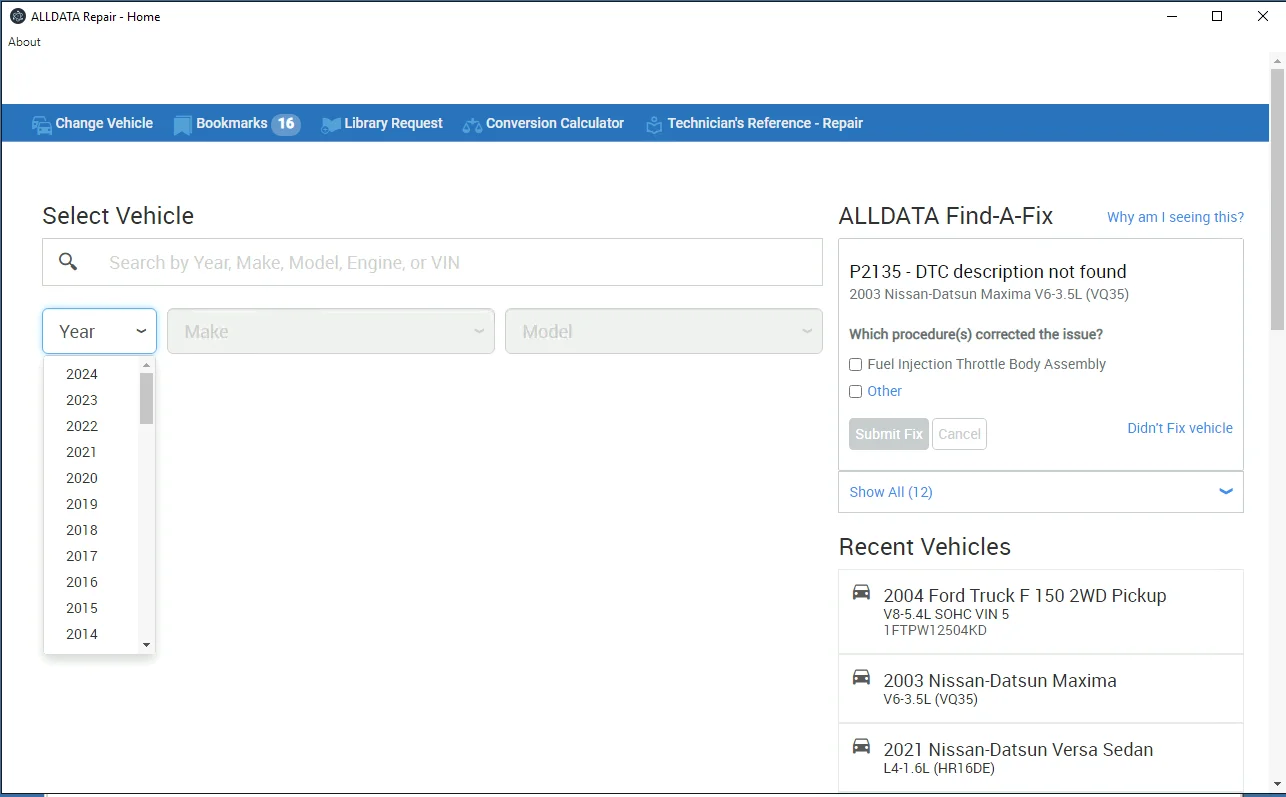
Task: Click the Bookmarks count badge 16
Action: pyautogui.click(x=286, y=124)
